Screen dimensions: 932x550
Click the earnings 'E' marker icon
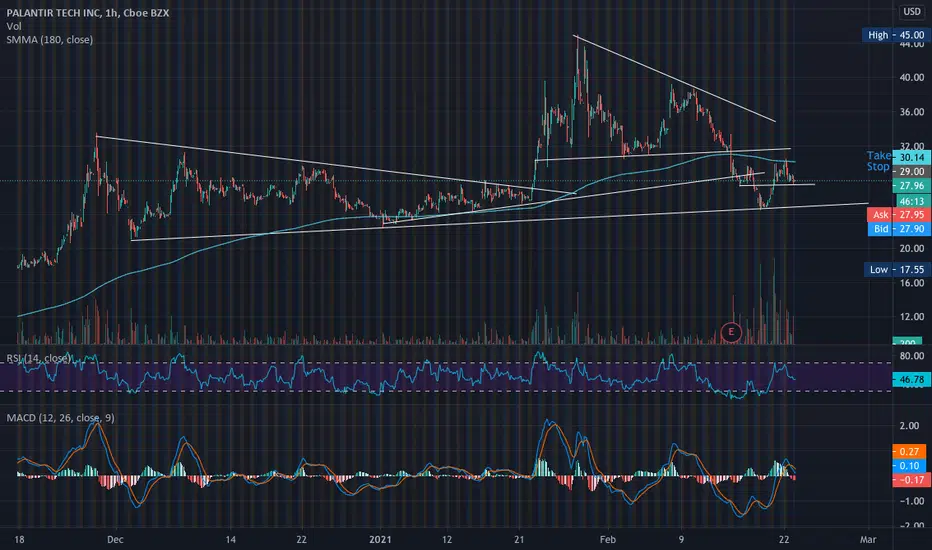coord(731,332)
